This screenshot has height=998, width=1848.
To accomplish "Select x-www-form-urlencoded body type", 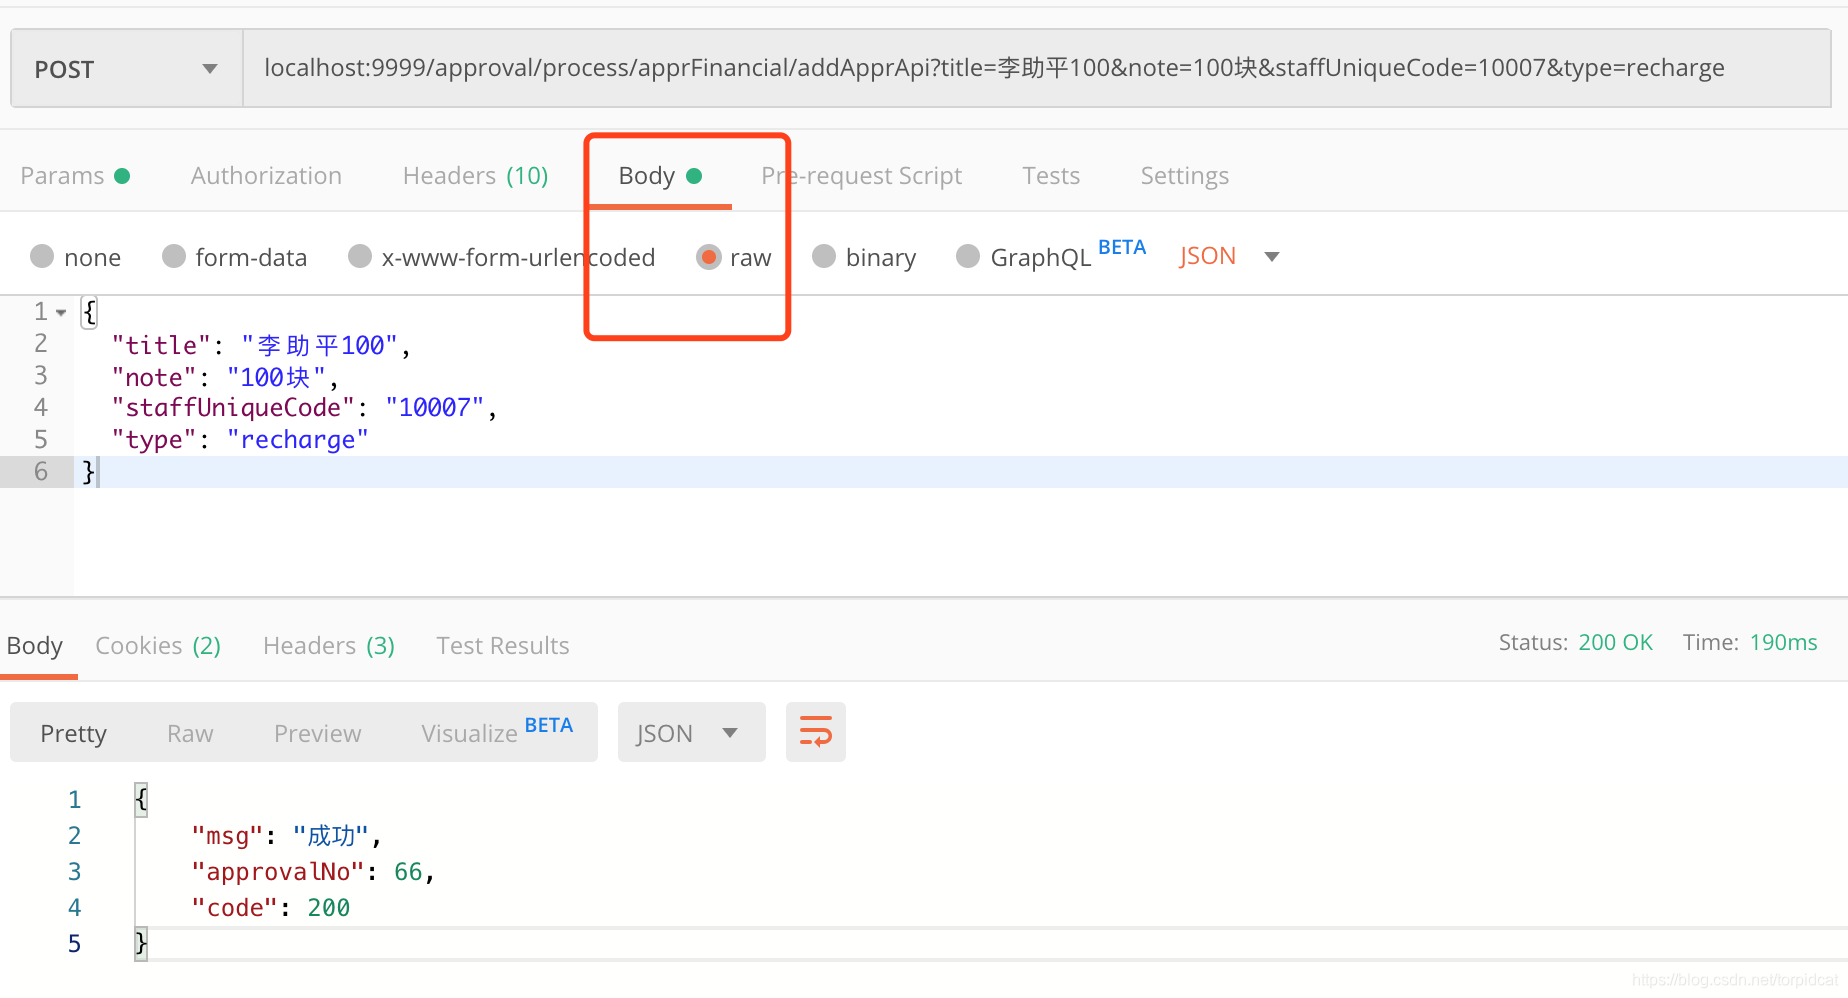I will 500,256.
